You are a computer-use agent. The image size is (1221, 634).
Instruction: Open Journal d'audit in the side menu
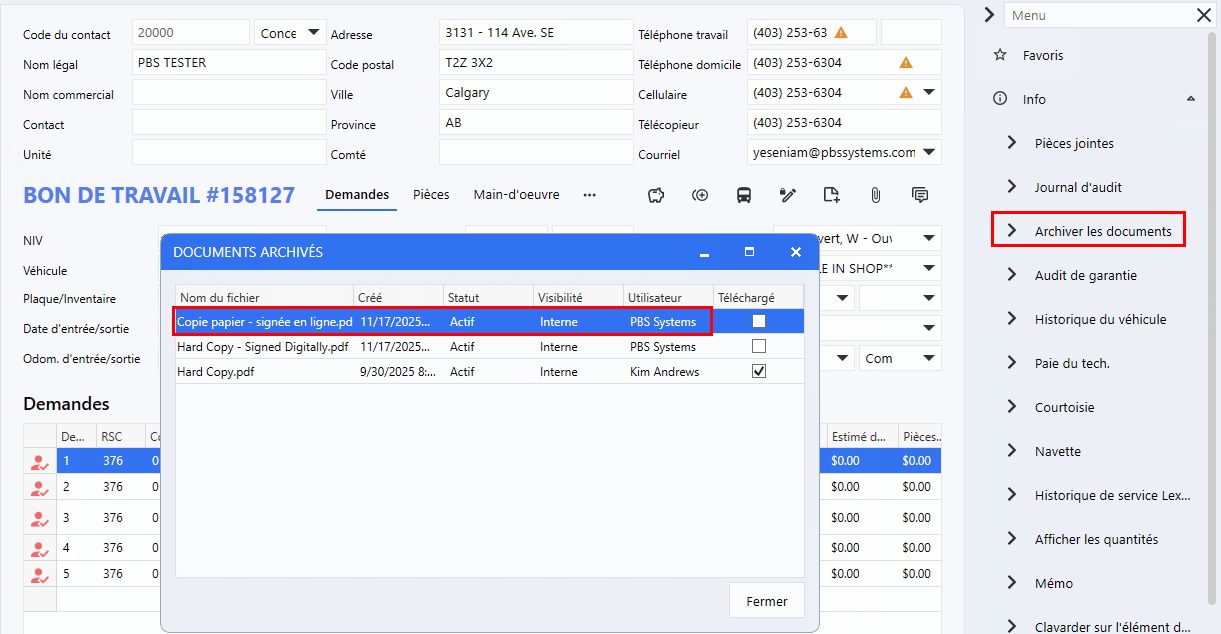pyautogui.click(x=1079, y=187)
